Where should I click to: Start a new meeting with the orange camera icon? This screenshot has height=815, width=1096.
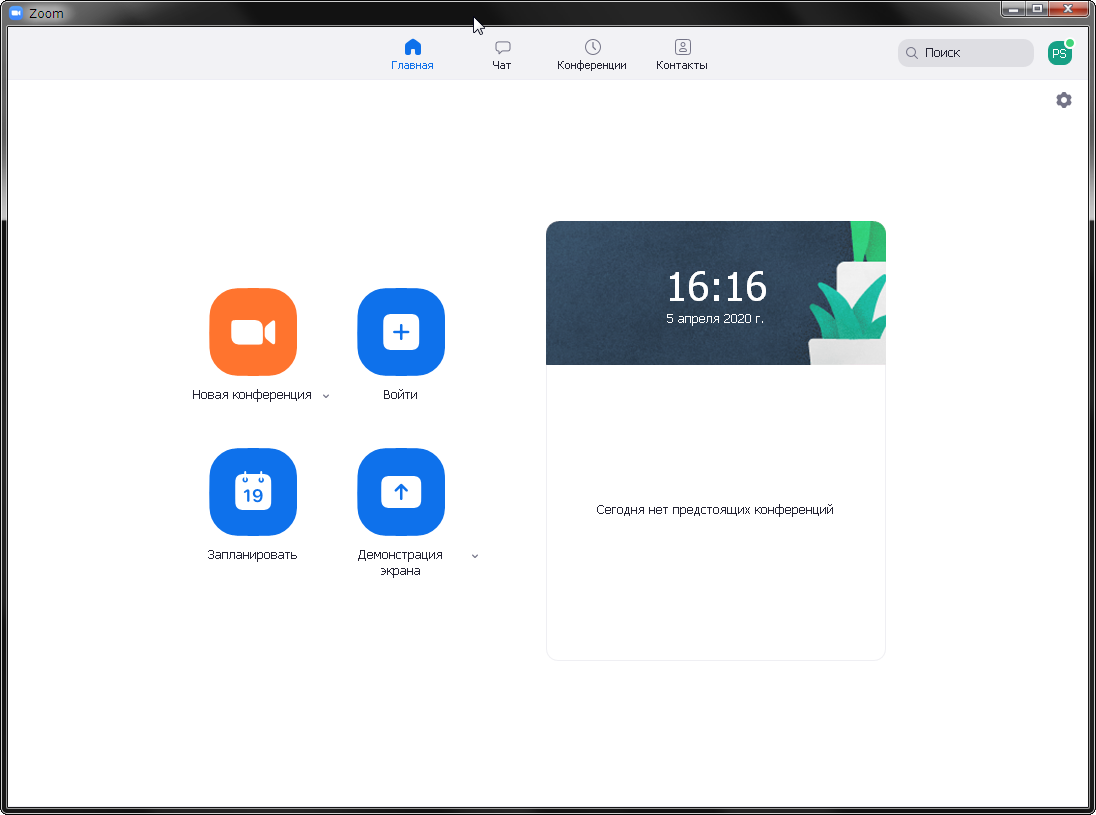[253, 332]
